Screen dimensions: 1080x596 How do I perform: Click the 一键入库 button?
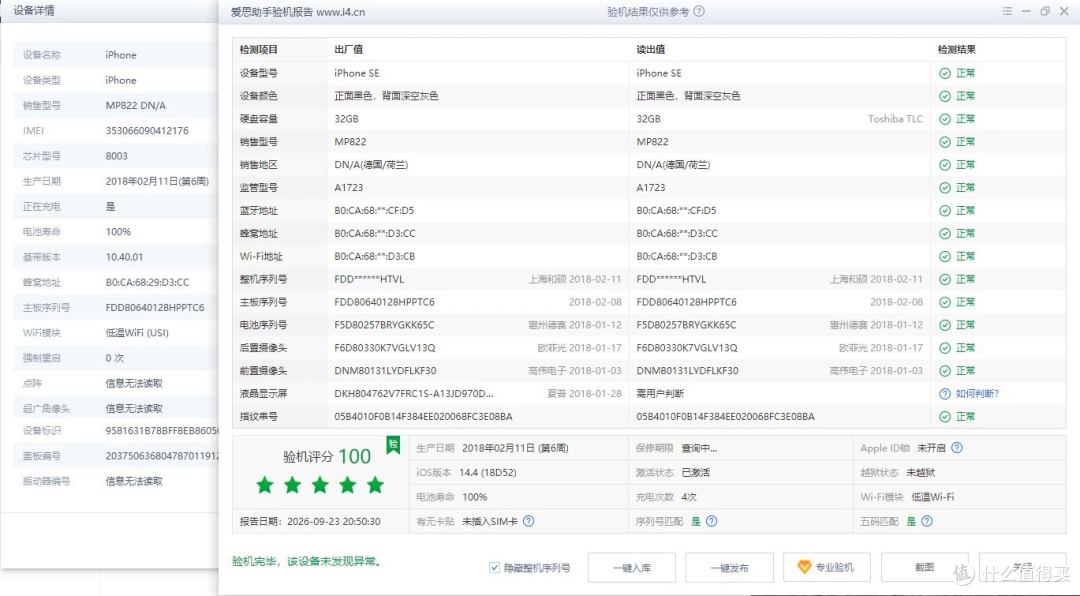(632, 568)
